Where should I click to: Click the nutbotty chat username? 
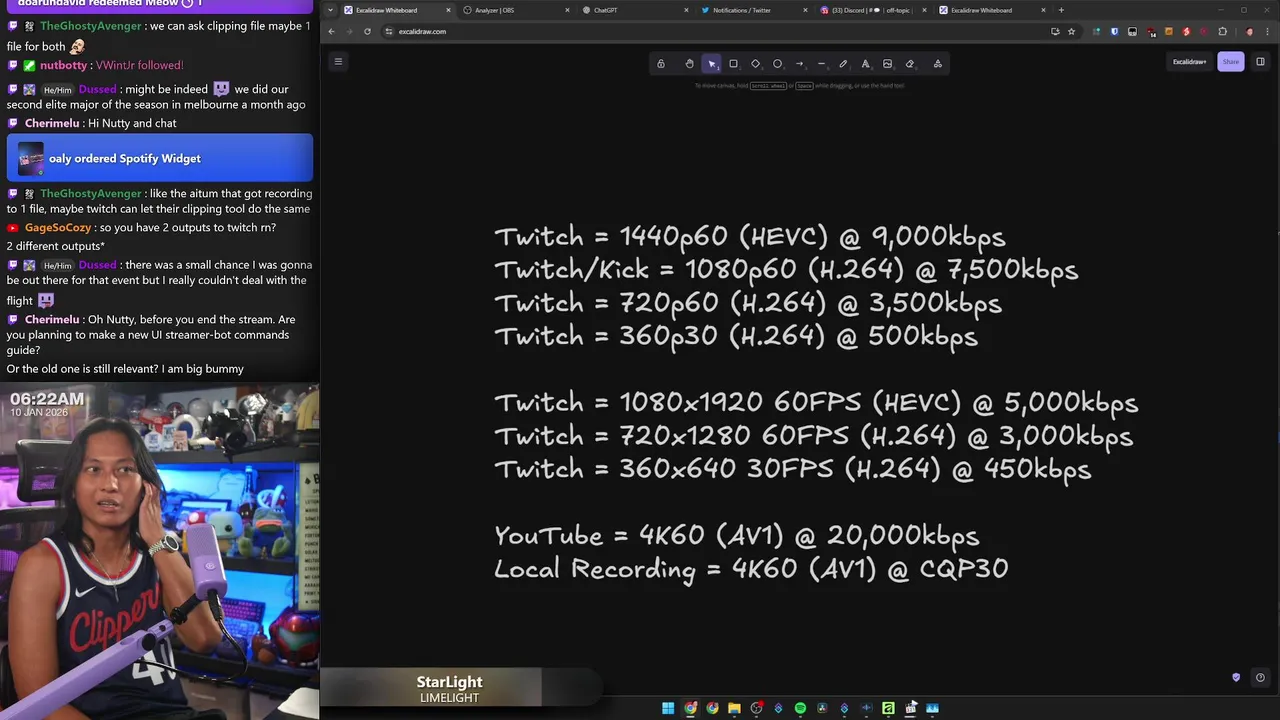click(64, 66)
